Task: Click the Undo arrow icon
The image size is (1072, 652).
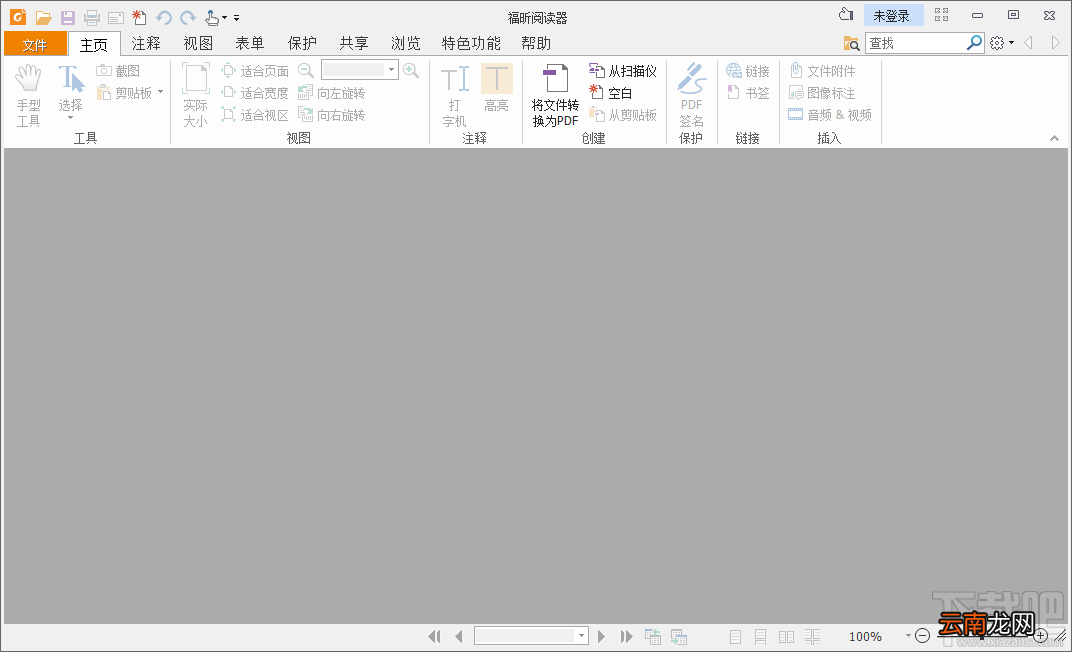Action: [x=163, y=18]
